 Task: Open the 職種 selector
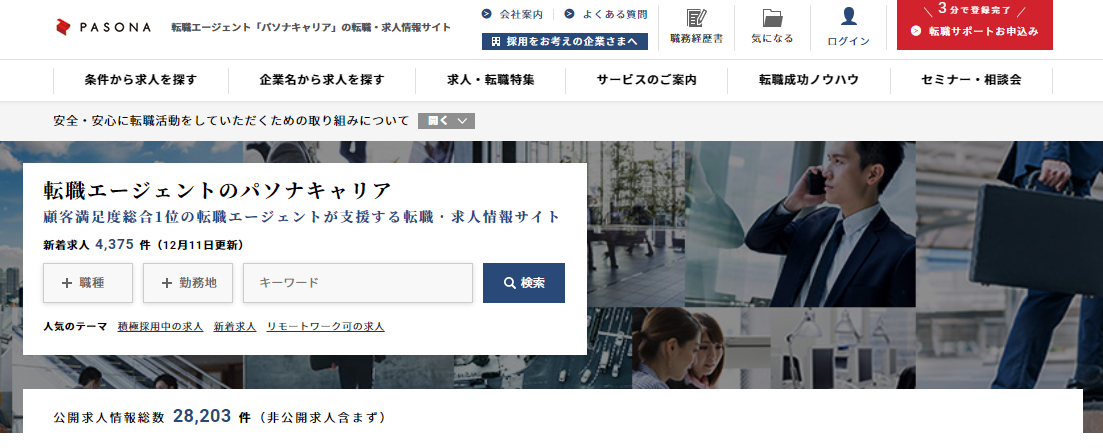88,283
